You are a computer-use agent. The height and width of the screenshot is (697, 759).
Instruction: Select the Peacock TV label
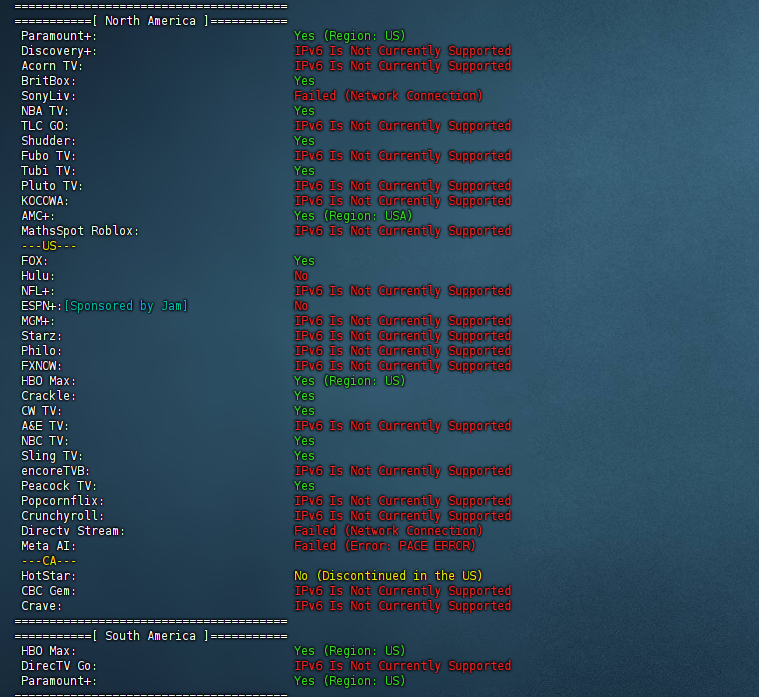[59, 486]
